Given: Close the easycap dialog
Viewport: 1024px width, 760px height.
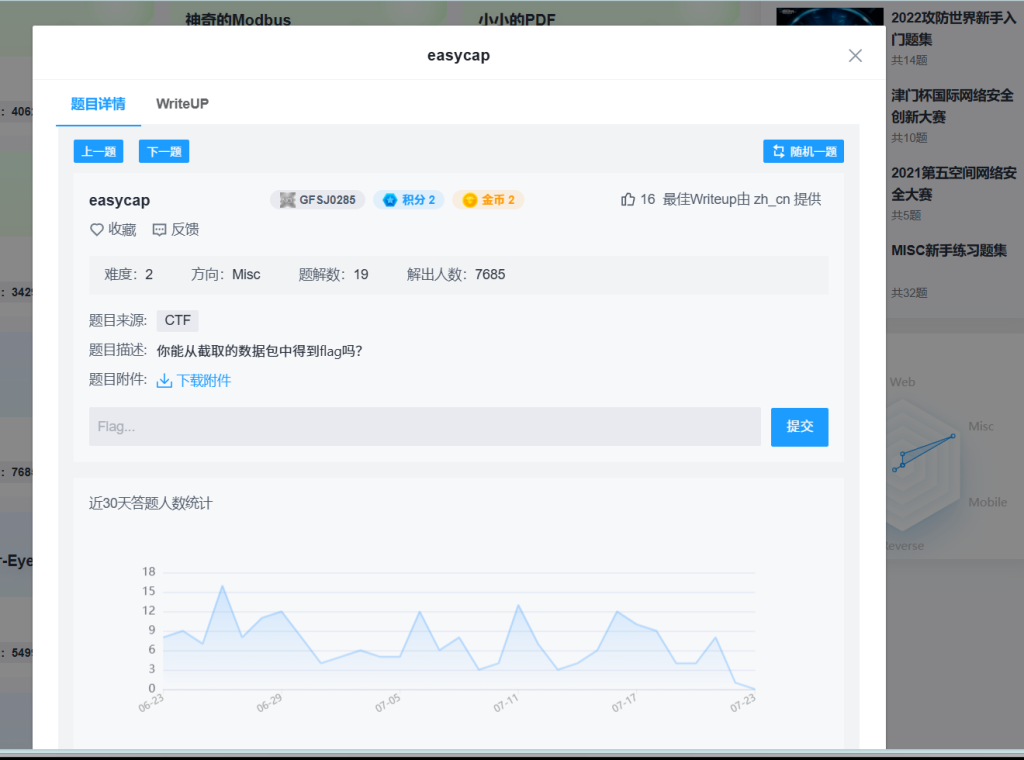Looking at the screenshot, I should [855, 56].
